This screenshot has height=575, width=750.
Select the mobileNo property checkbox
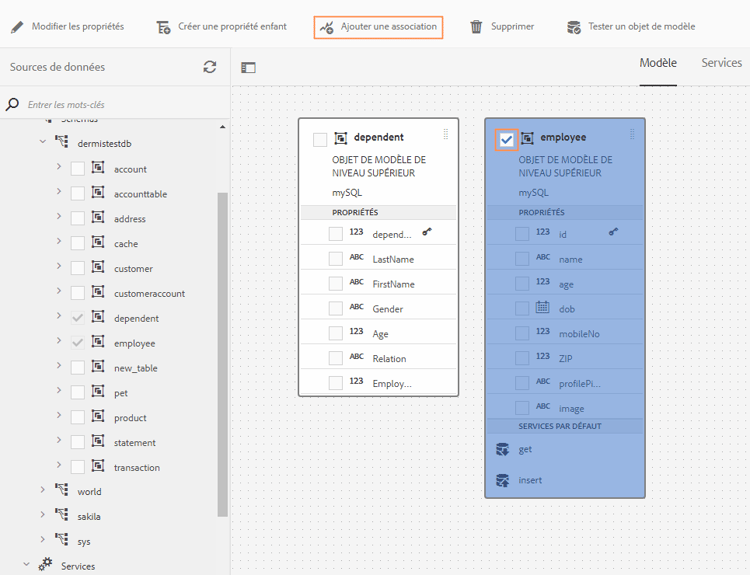coord(522,333)
